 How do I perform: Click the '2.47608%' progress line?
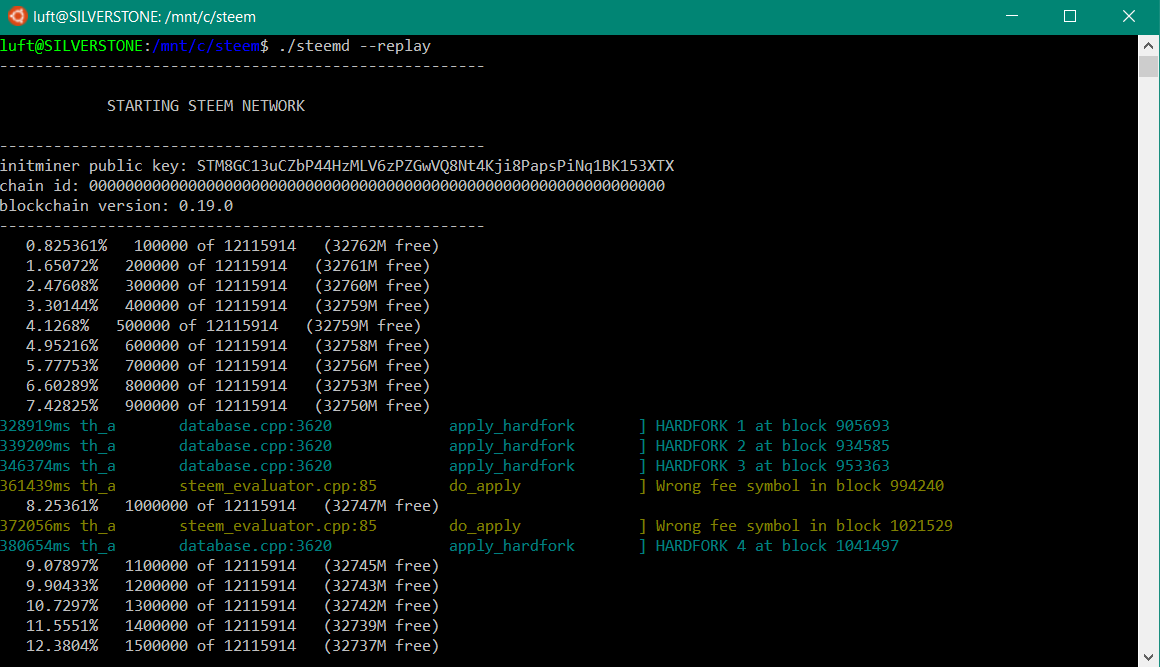click(228, 285)
